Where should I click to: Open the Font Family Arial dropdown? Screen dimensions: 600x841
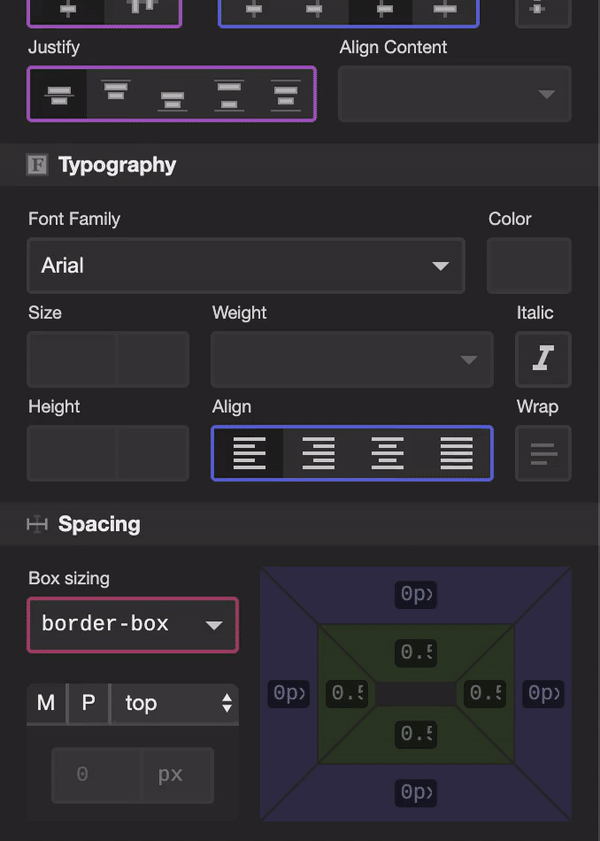point(246,265)
